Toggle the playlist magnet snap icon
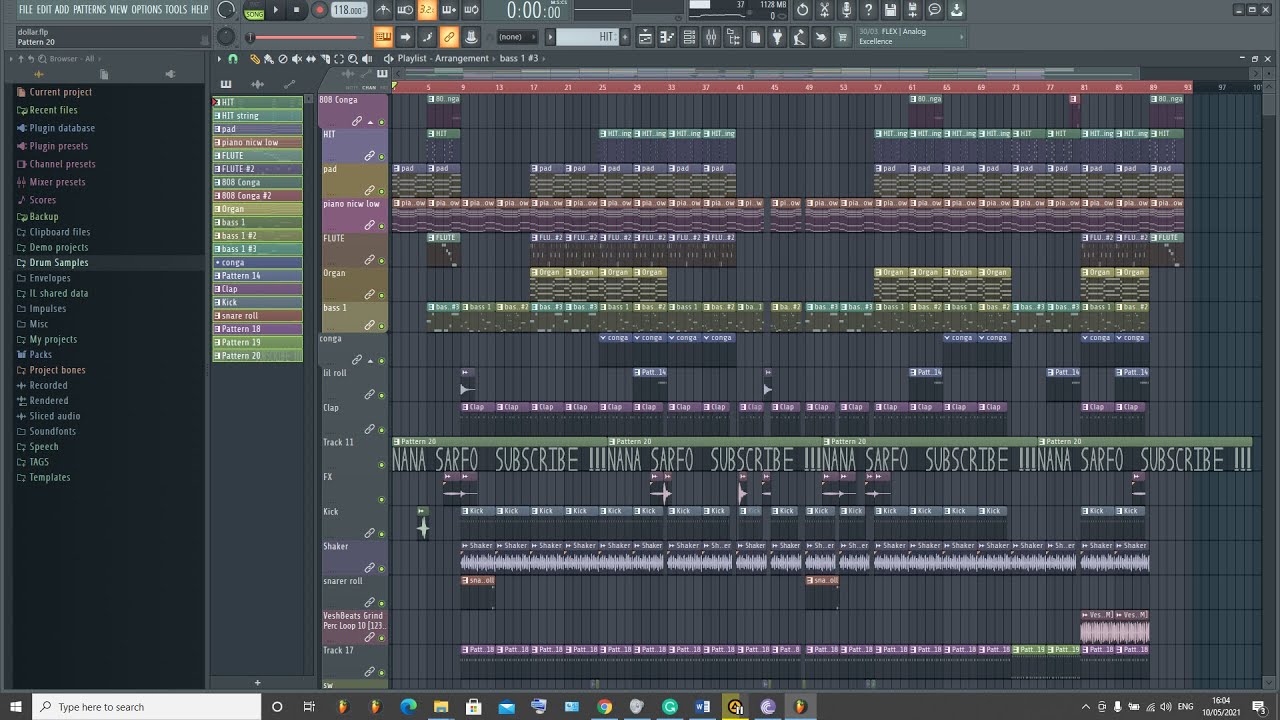 point(233,59)
